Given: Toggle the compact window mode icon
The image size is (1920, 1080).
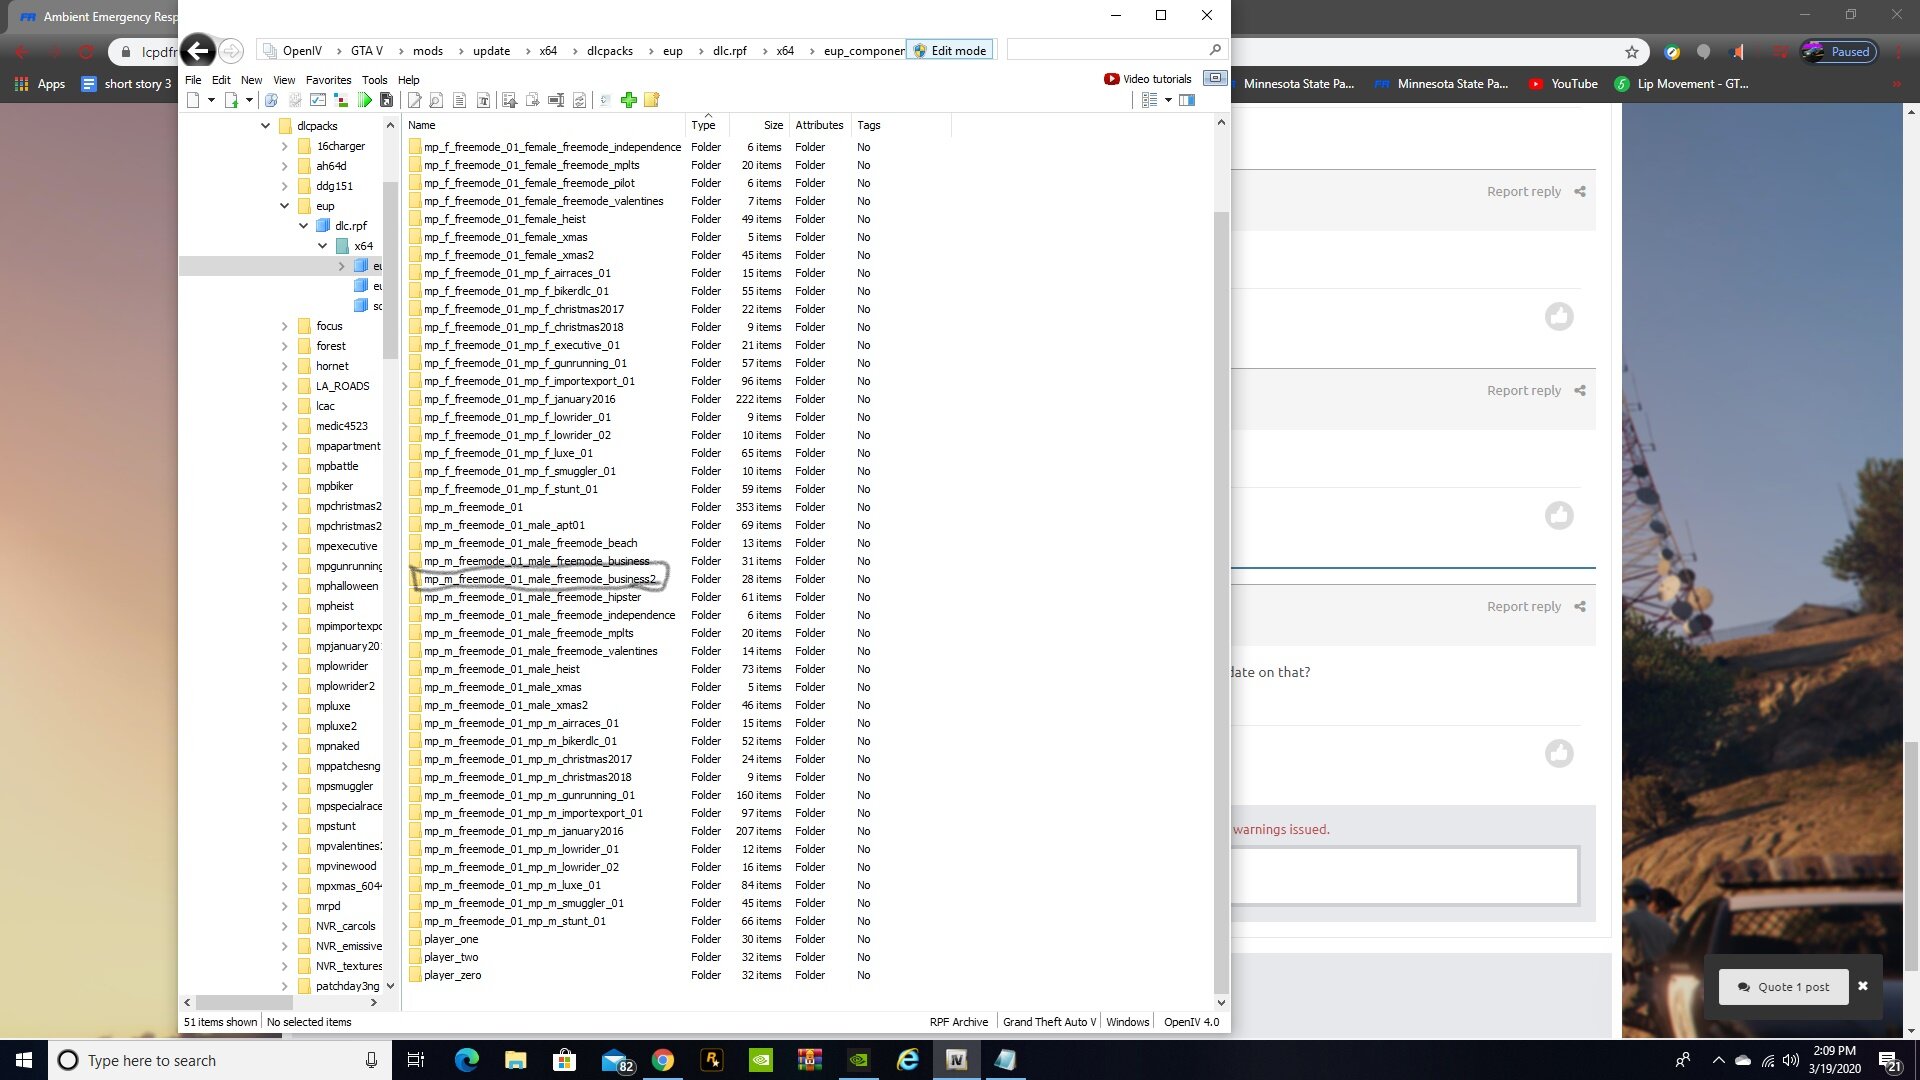Looking at the screenshot, I should (1215, 78).
